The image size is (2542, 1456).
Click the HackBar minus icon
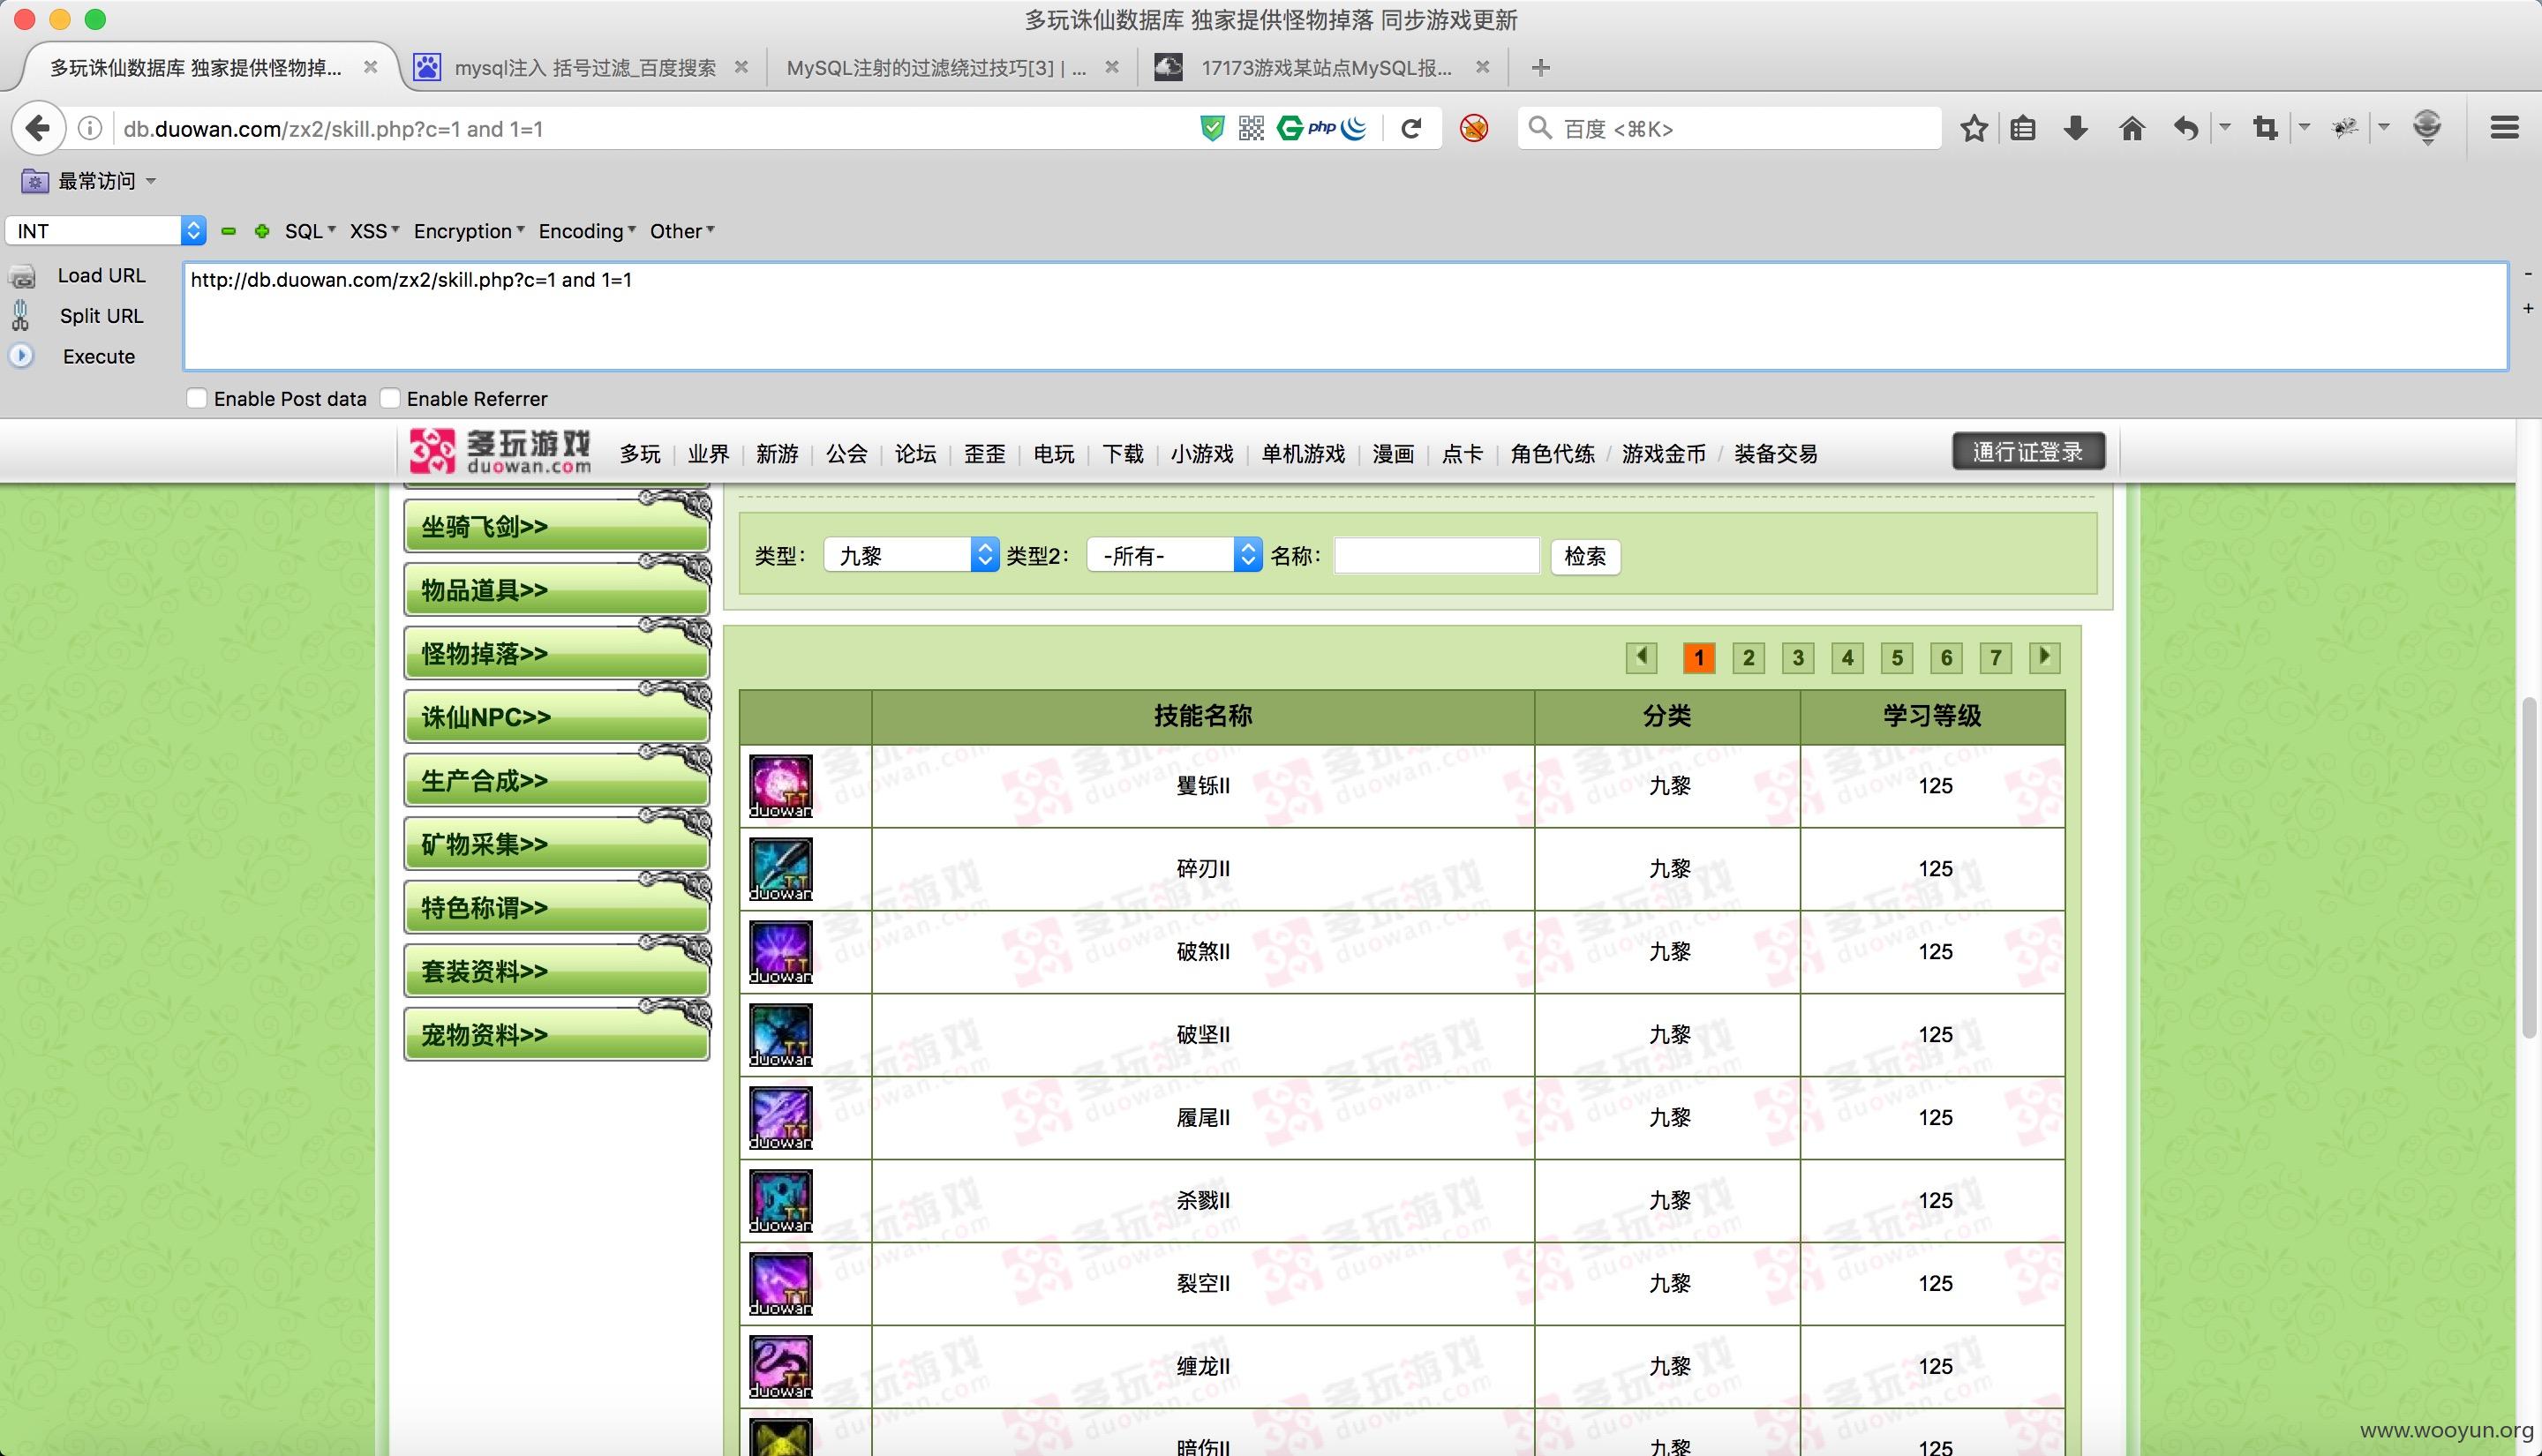coord(228,231)
